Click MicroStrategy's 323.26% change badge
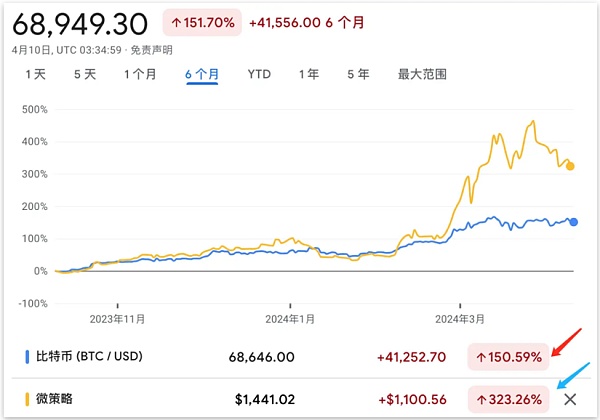This screenshot has height=420, width=600. click(x=507, y=399)
